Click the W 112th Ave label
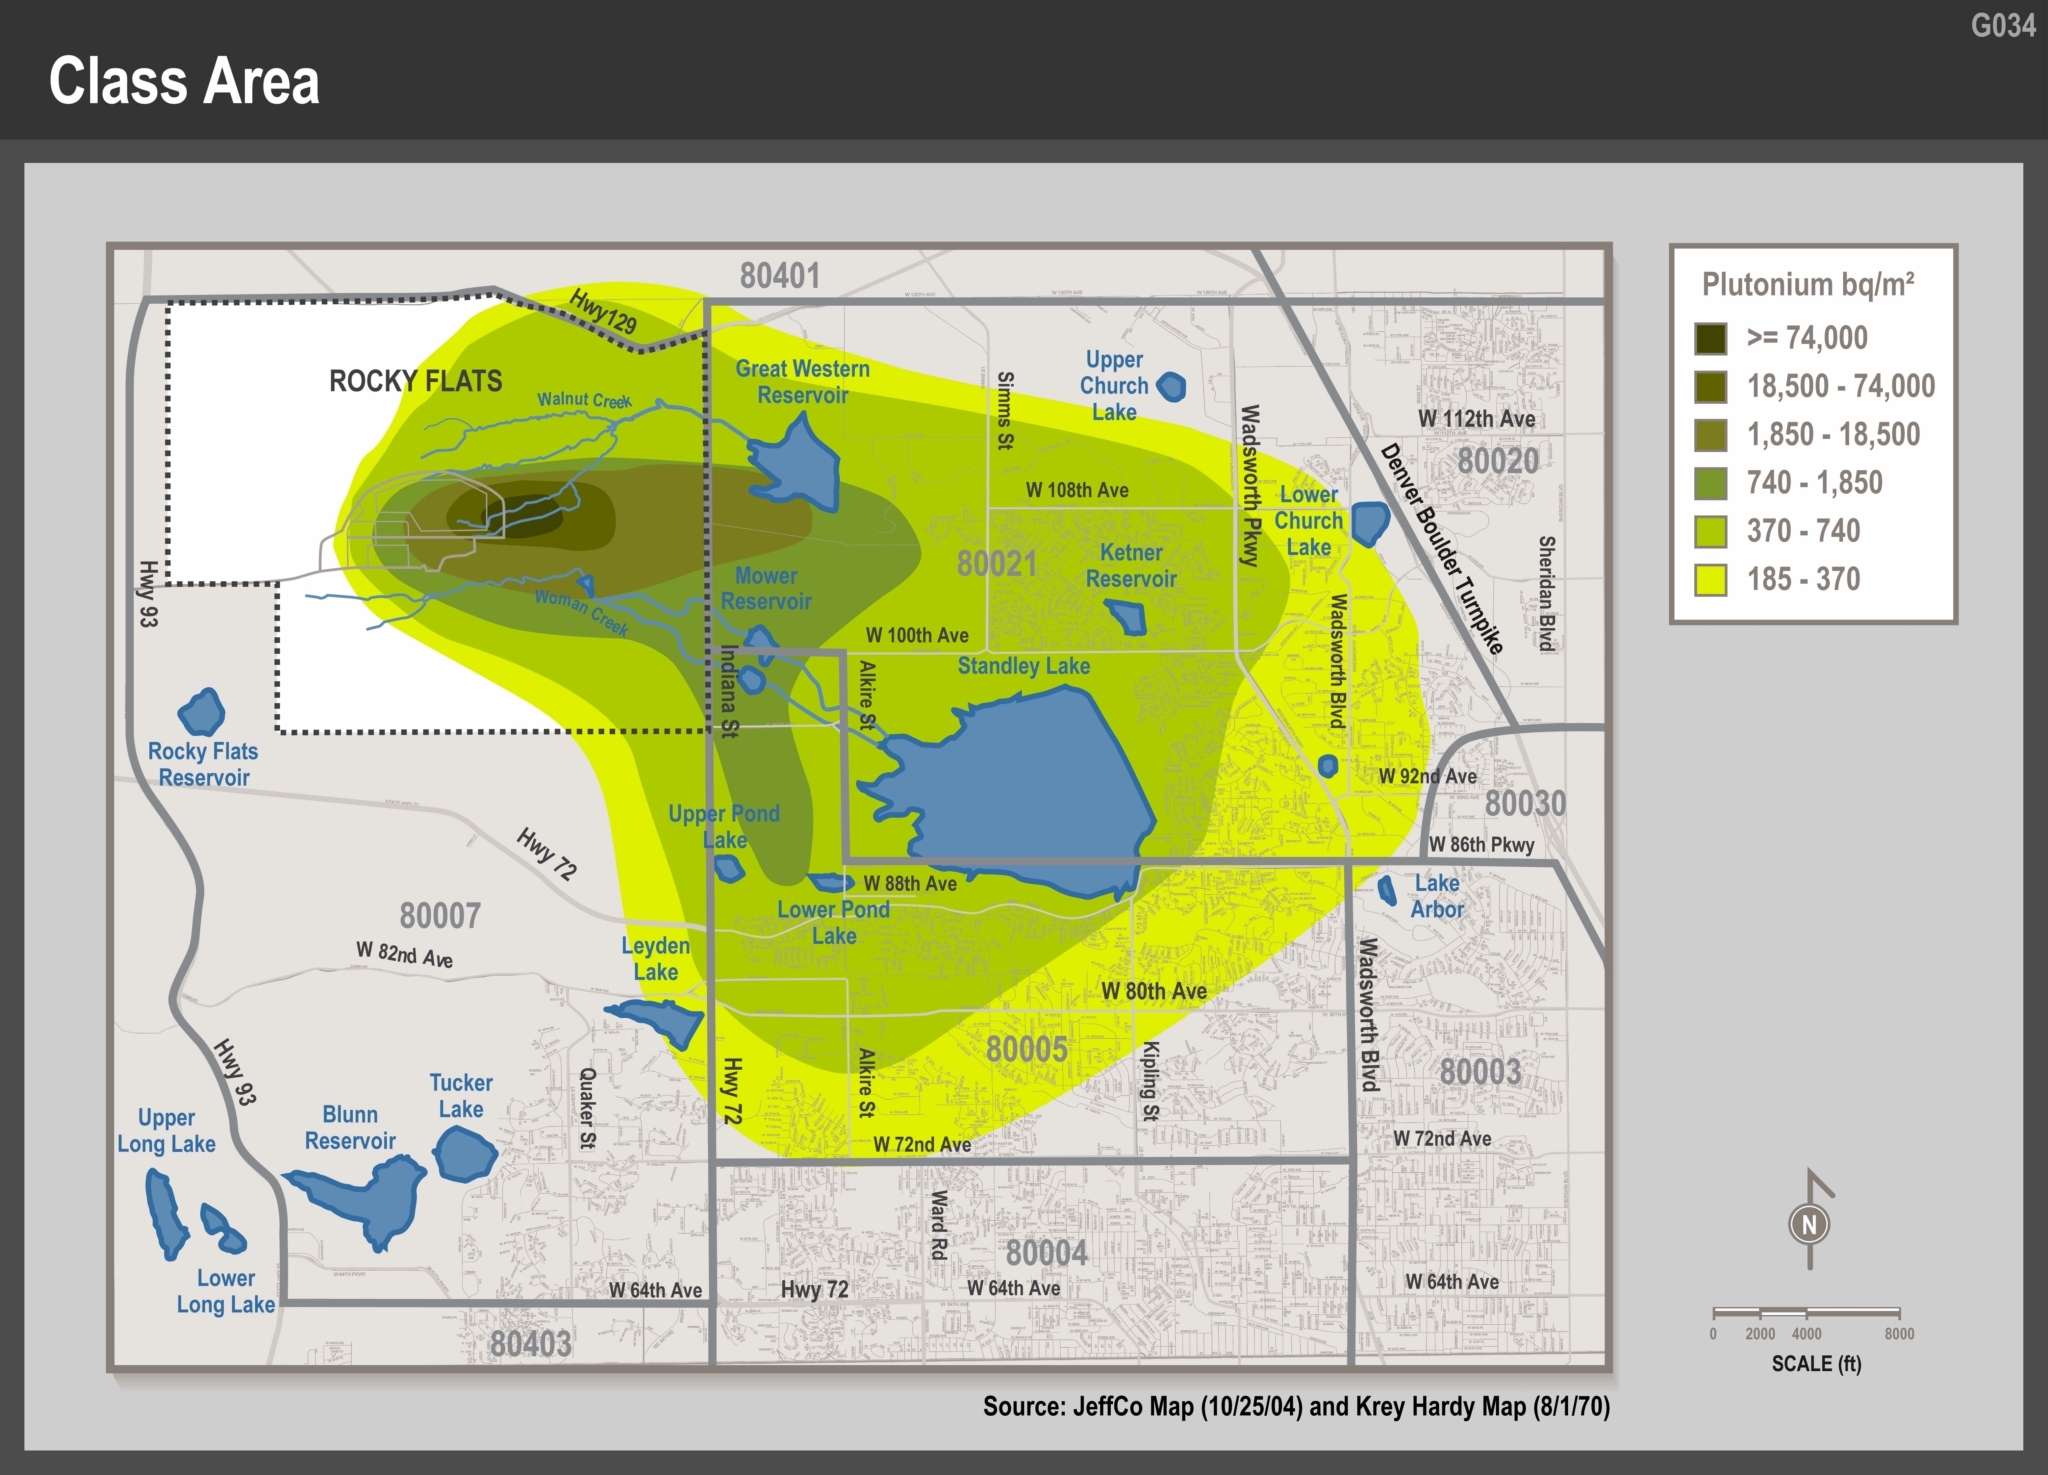 [x=1477, y=420]
